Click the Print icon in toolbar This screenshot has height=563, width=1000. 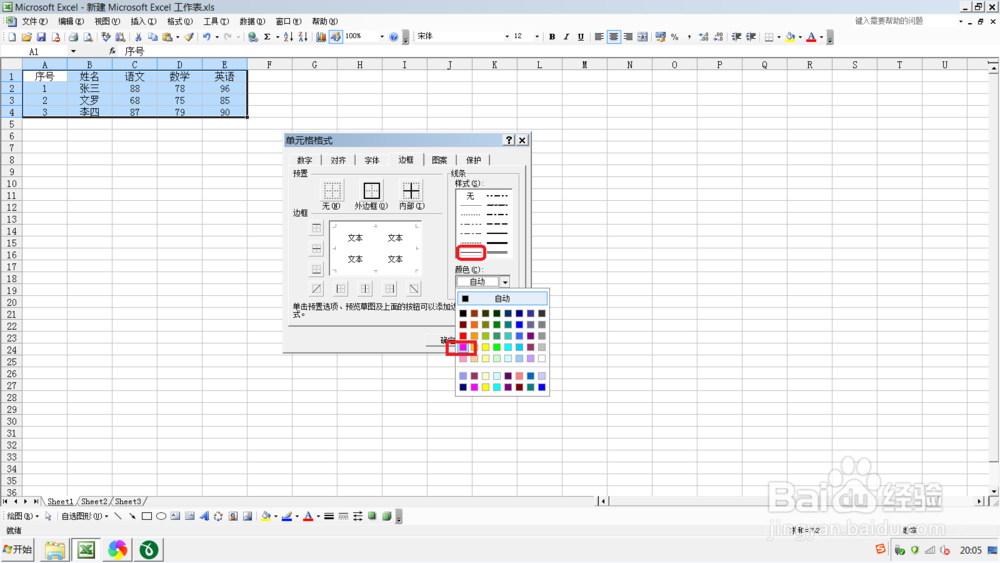coord(73,37)
